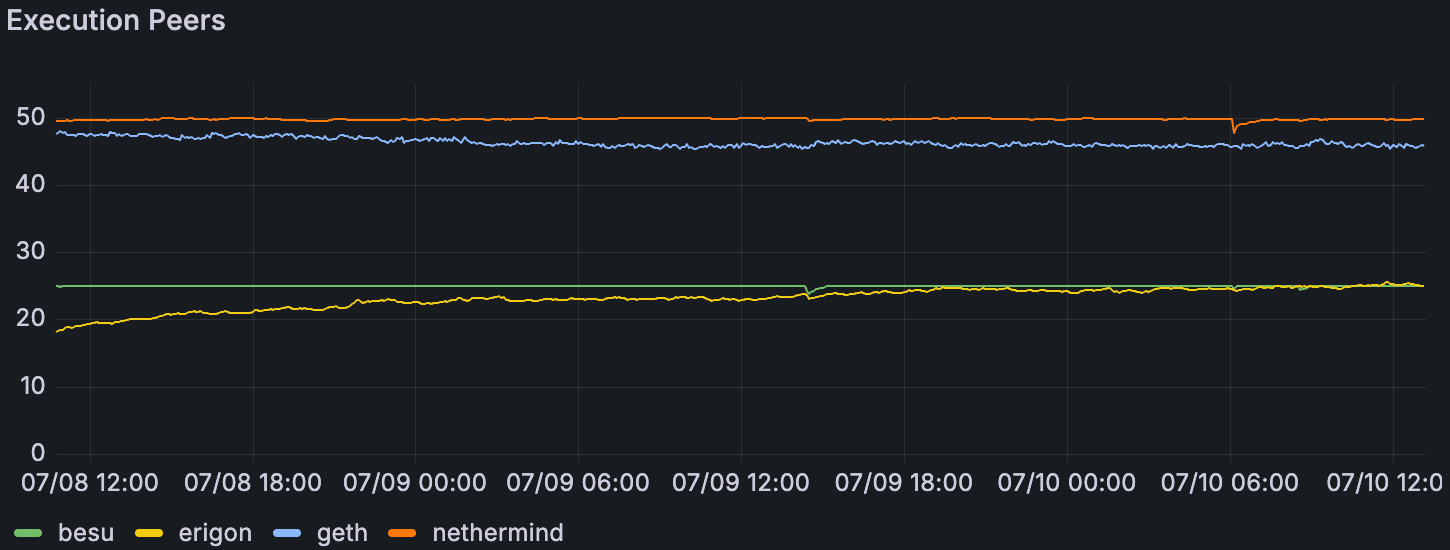Click the 0 y-axis tick label

38,454
